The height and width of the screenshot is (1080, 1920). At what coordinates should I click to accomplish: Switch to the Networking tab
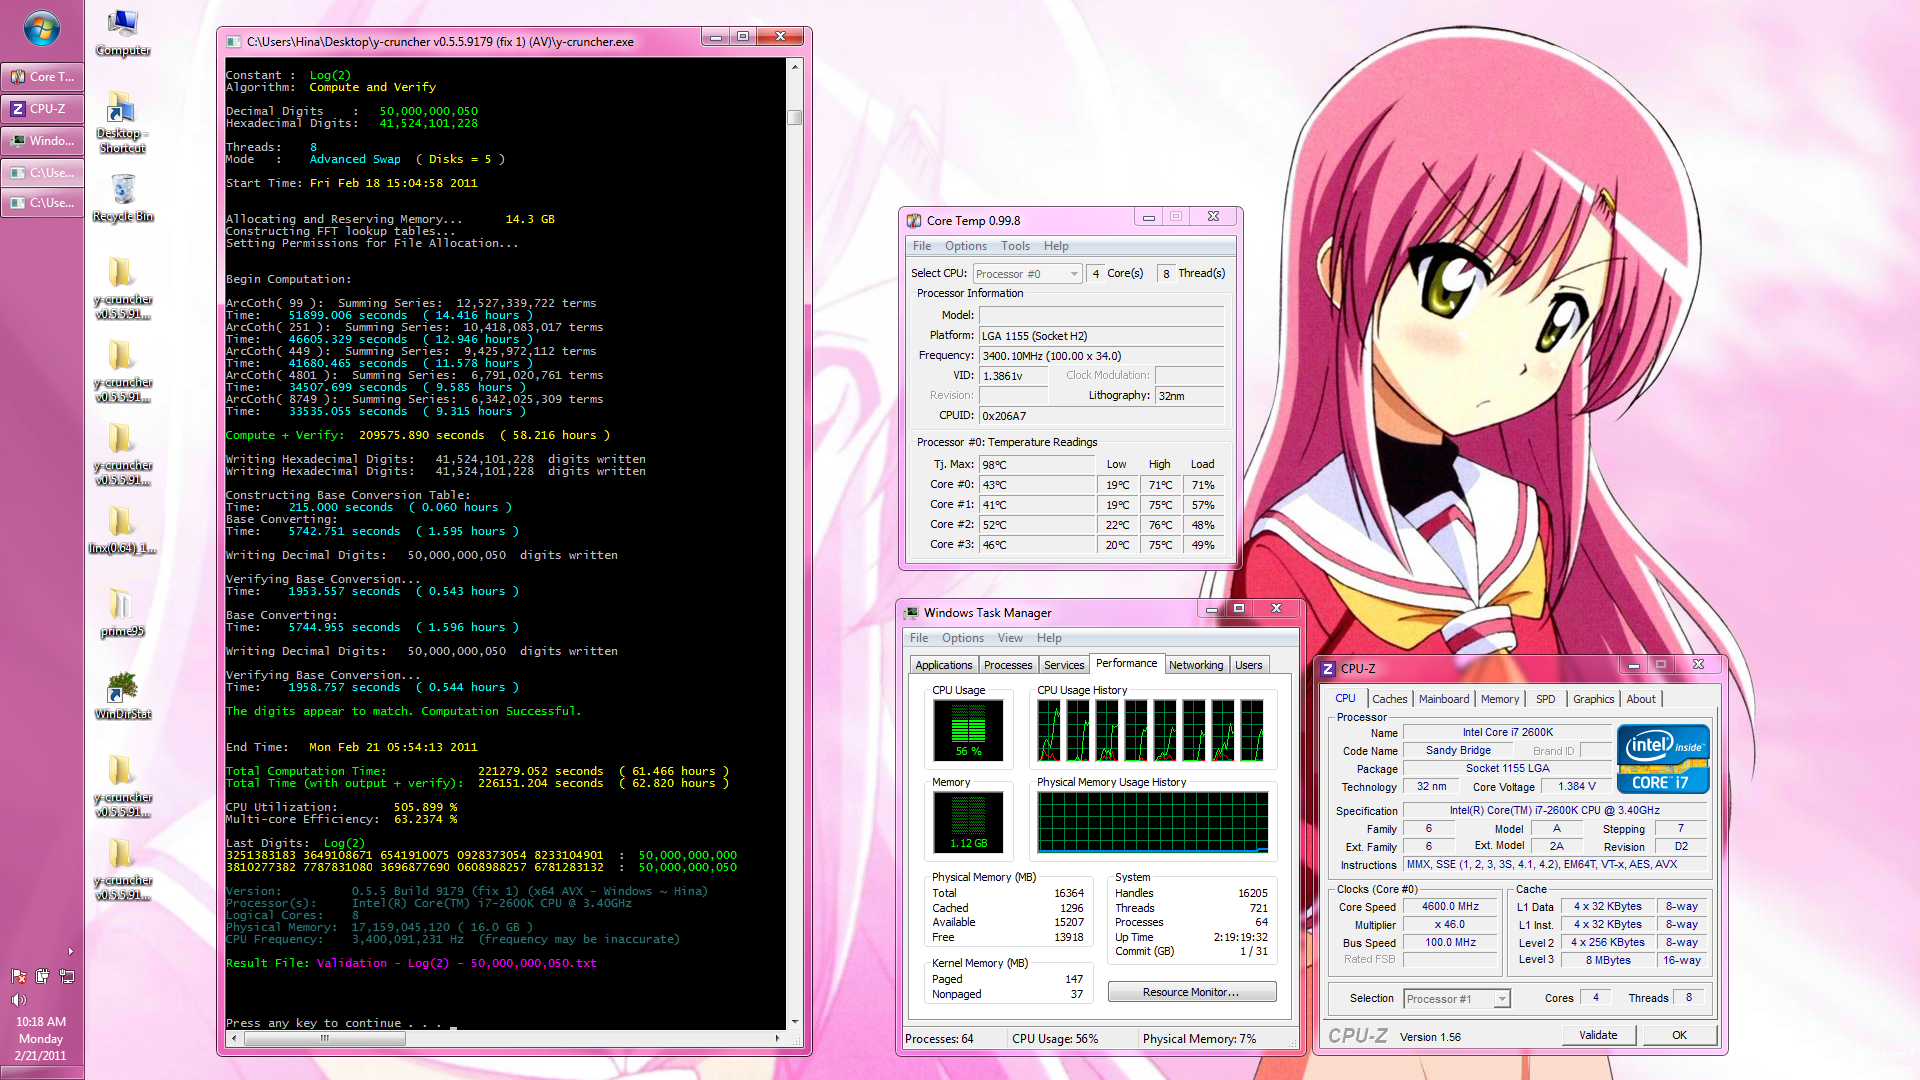pyautogui.click(x=1195, y=665)
